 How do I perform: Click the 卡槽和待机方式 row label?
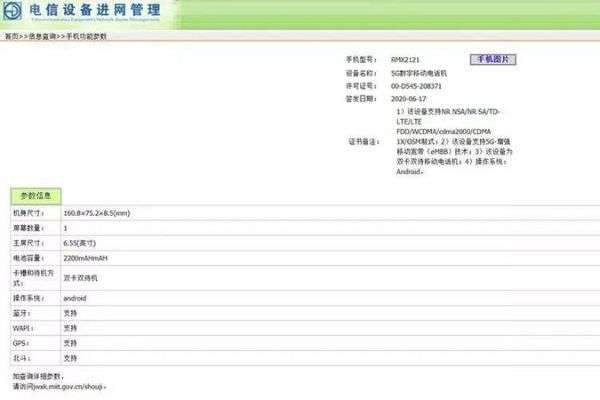point(33,278)
